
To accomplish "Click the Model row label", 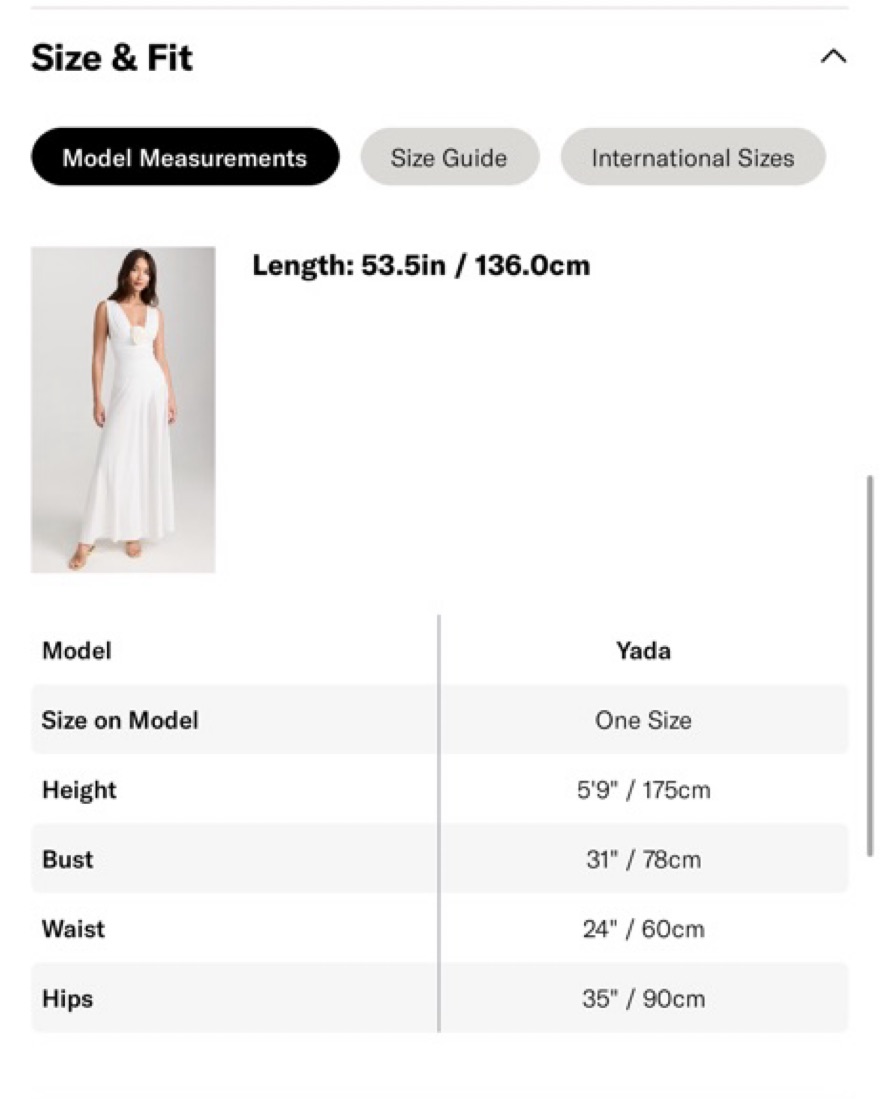I will point(77,650).
